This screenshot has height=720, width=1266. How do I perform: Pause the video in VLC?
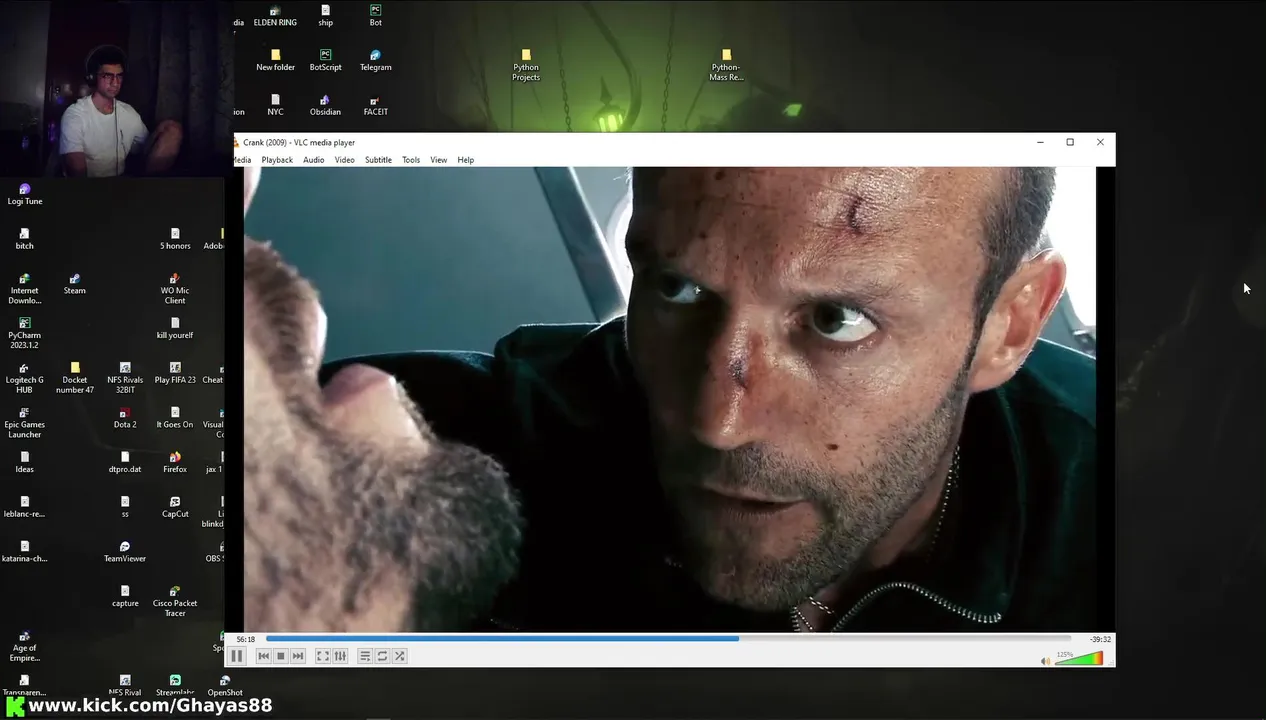[x=237, y=656]
